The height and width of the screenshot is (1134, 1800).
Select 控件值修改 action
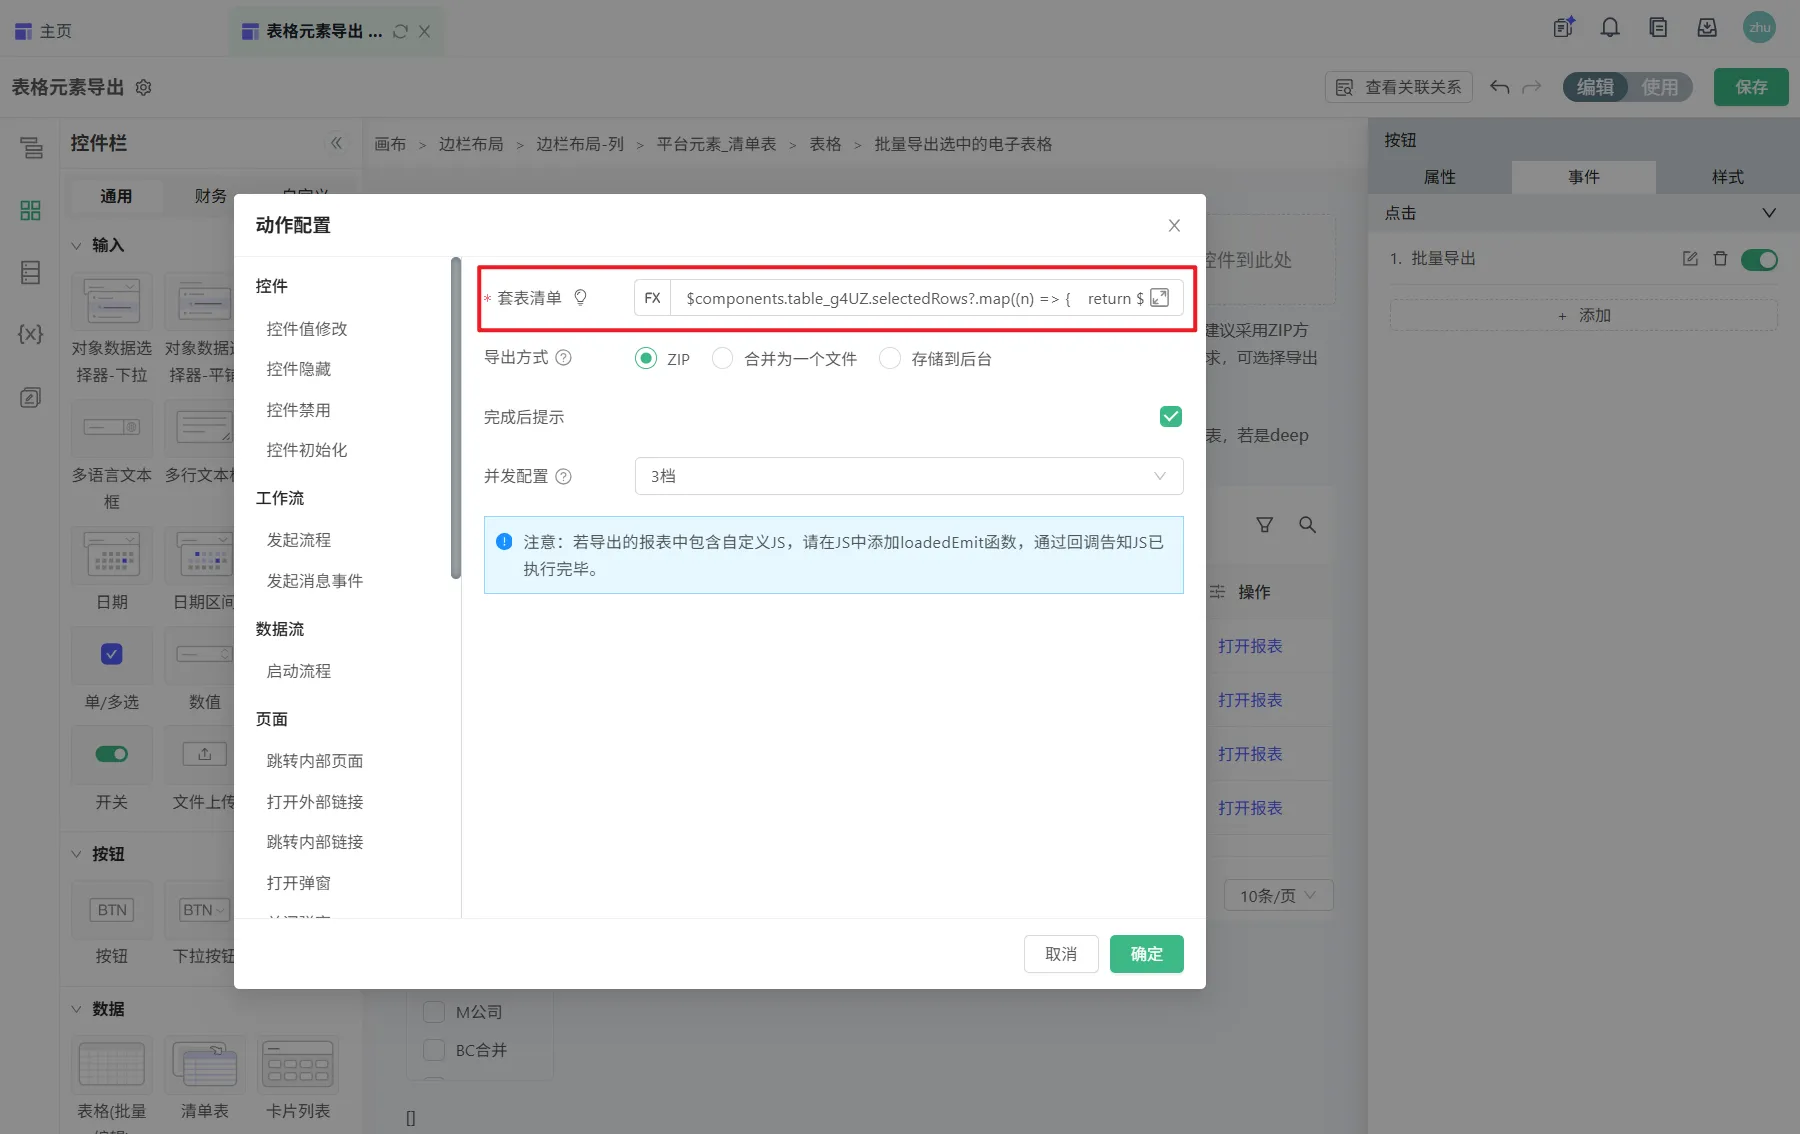pos(307,329)
